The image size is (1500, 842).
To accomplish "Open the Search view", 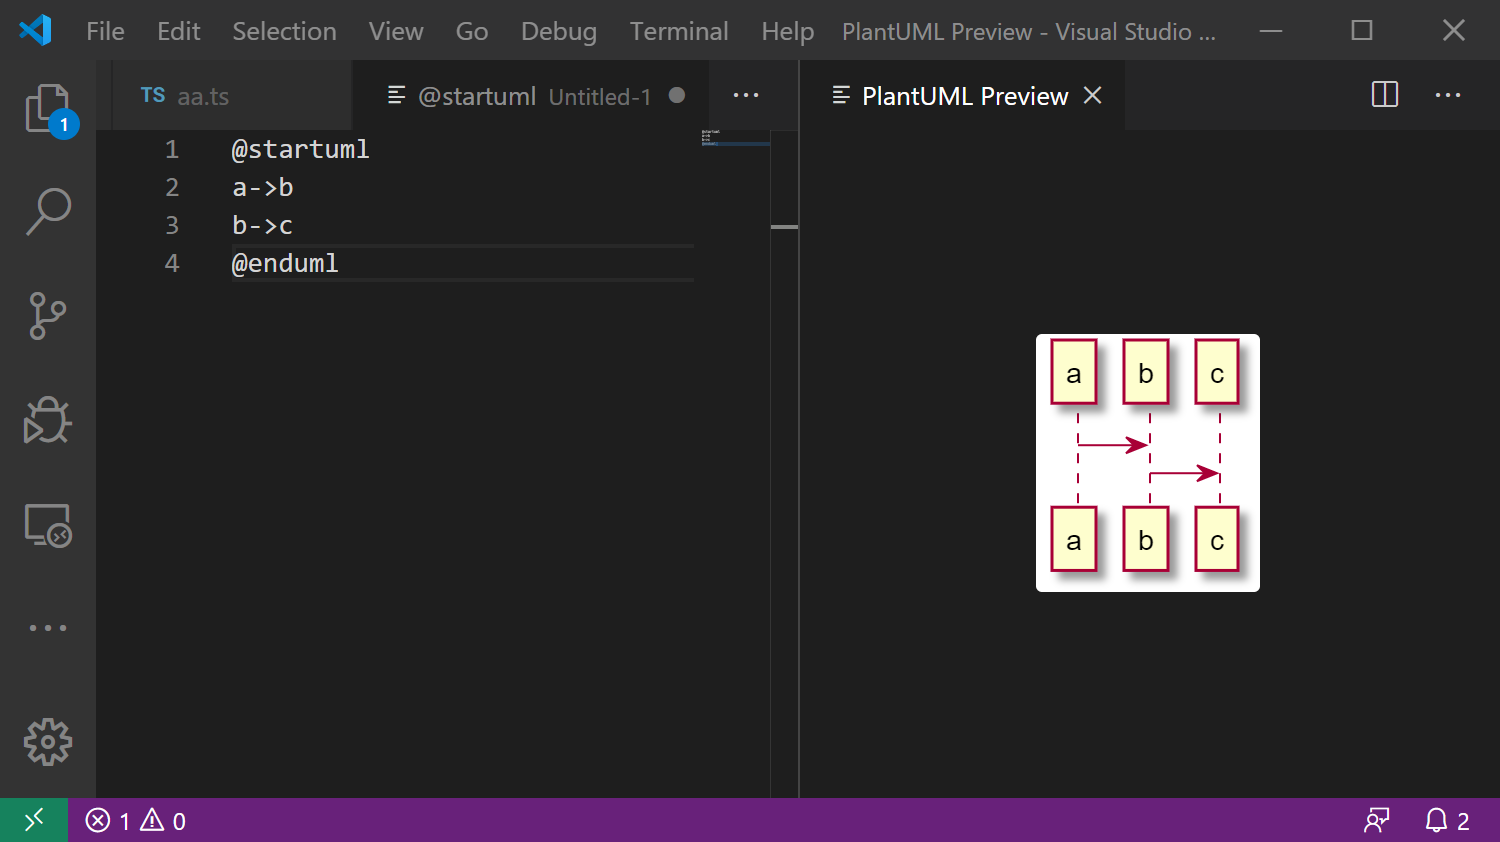I will coord(47,211).
